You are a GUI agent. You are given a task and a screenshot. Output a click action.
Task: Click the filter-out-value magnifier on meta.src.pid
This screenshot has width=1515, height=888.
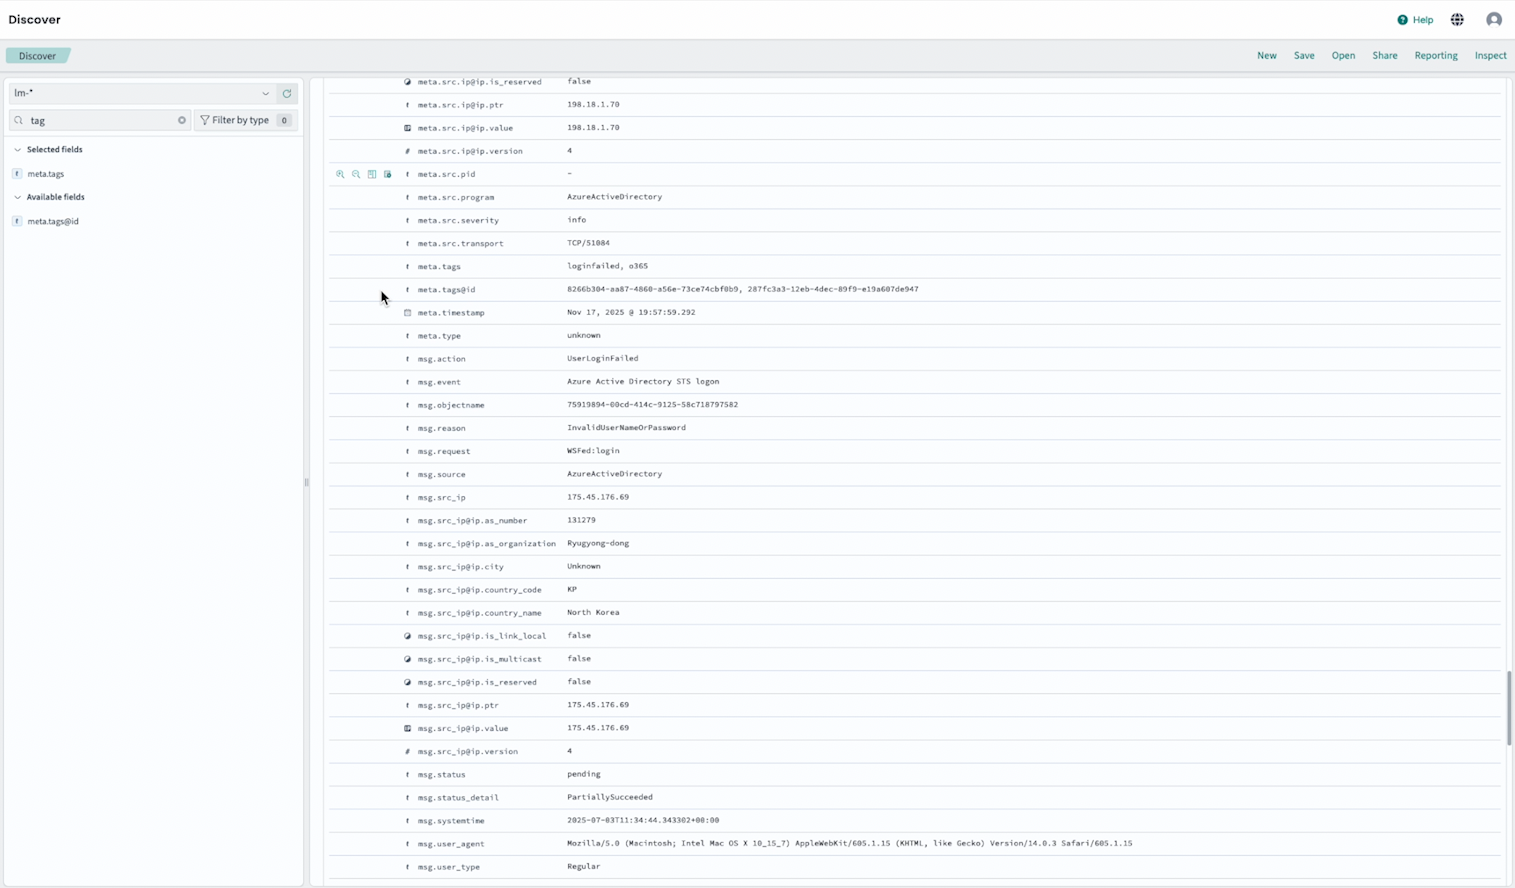[x=356, y=174]
